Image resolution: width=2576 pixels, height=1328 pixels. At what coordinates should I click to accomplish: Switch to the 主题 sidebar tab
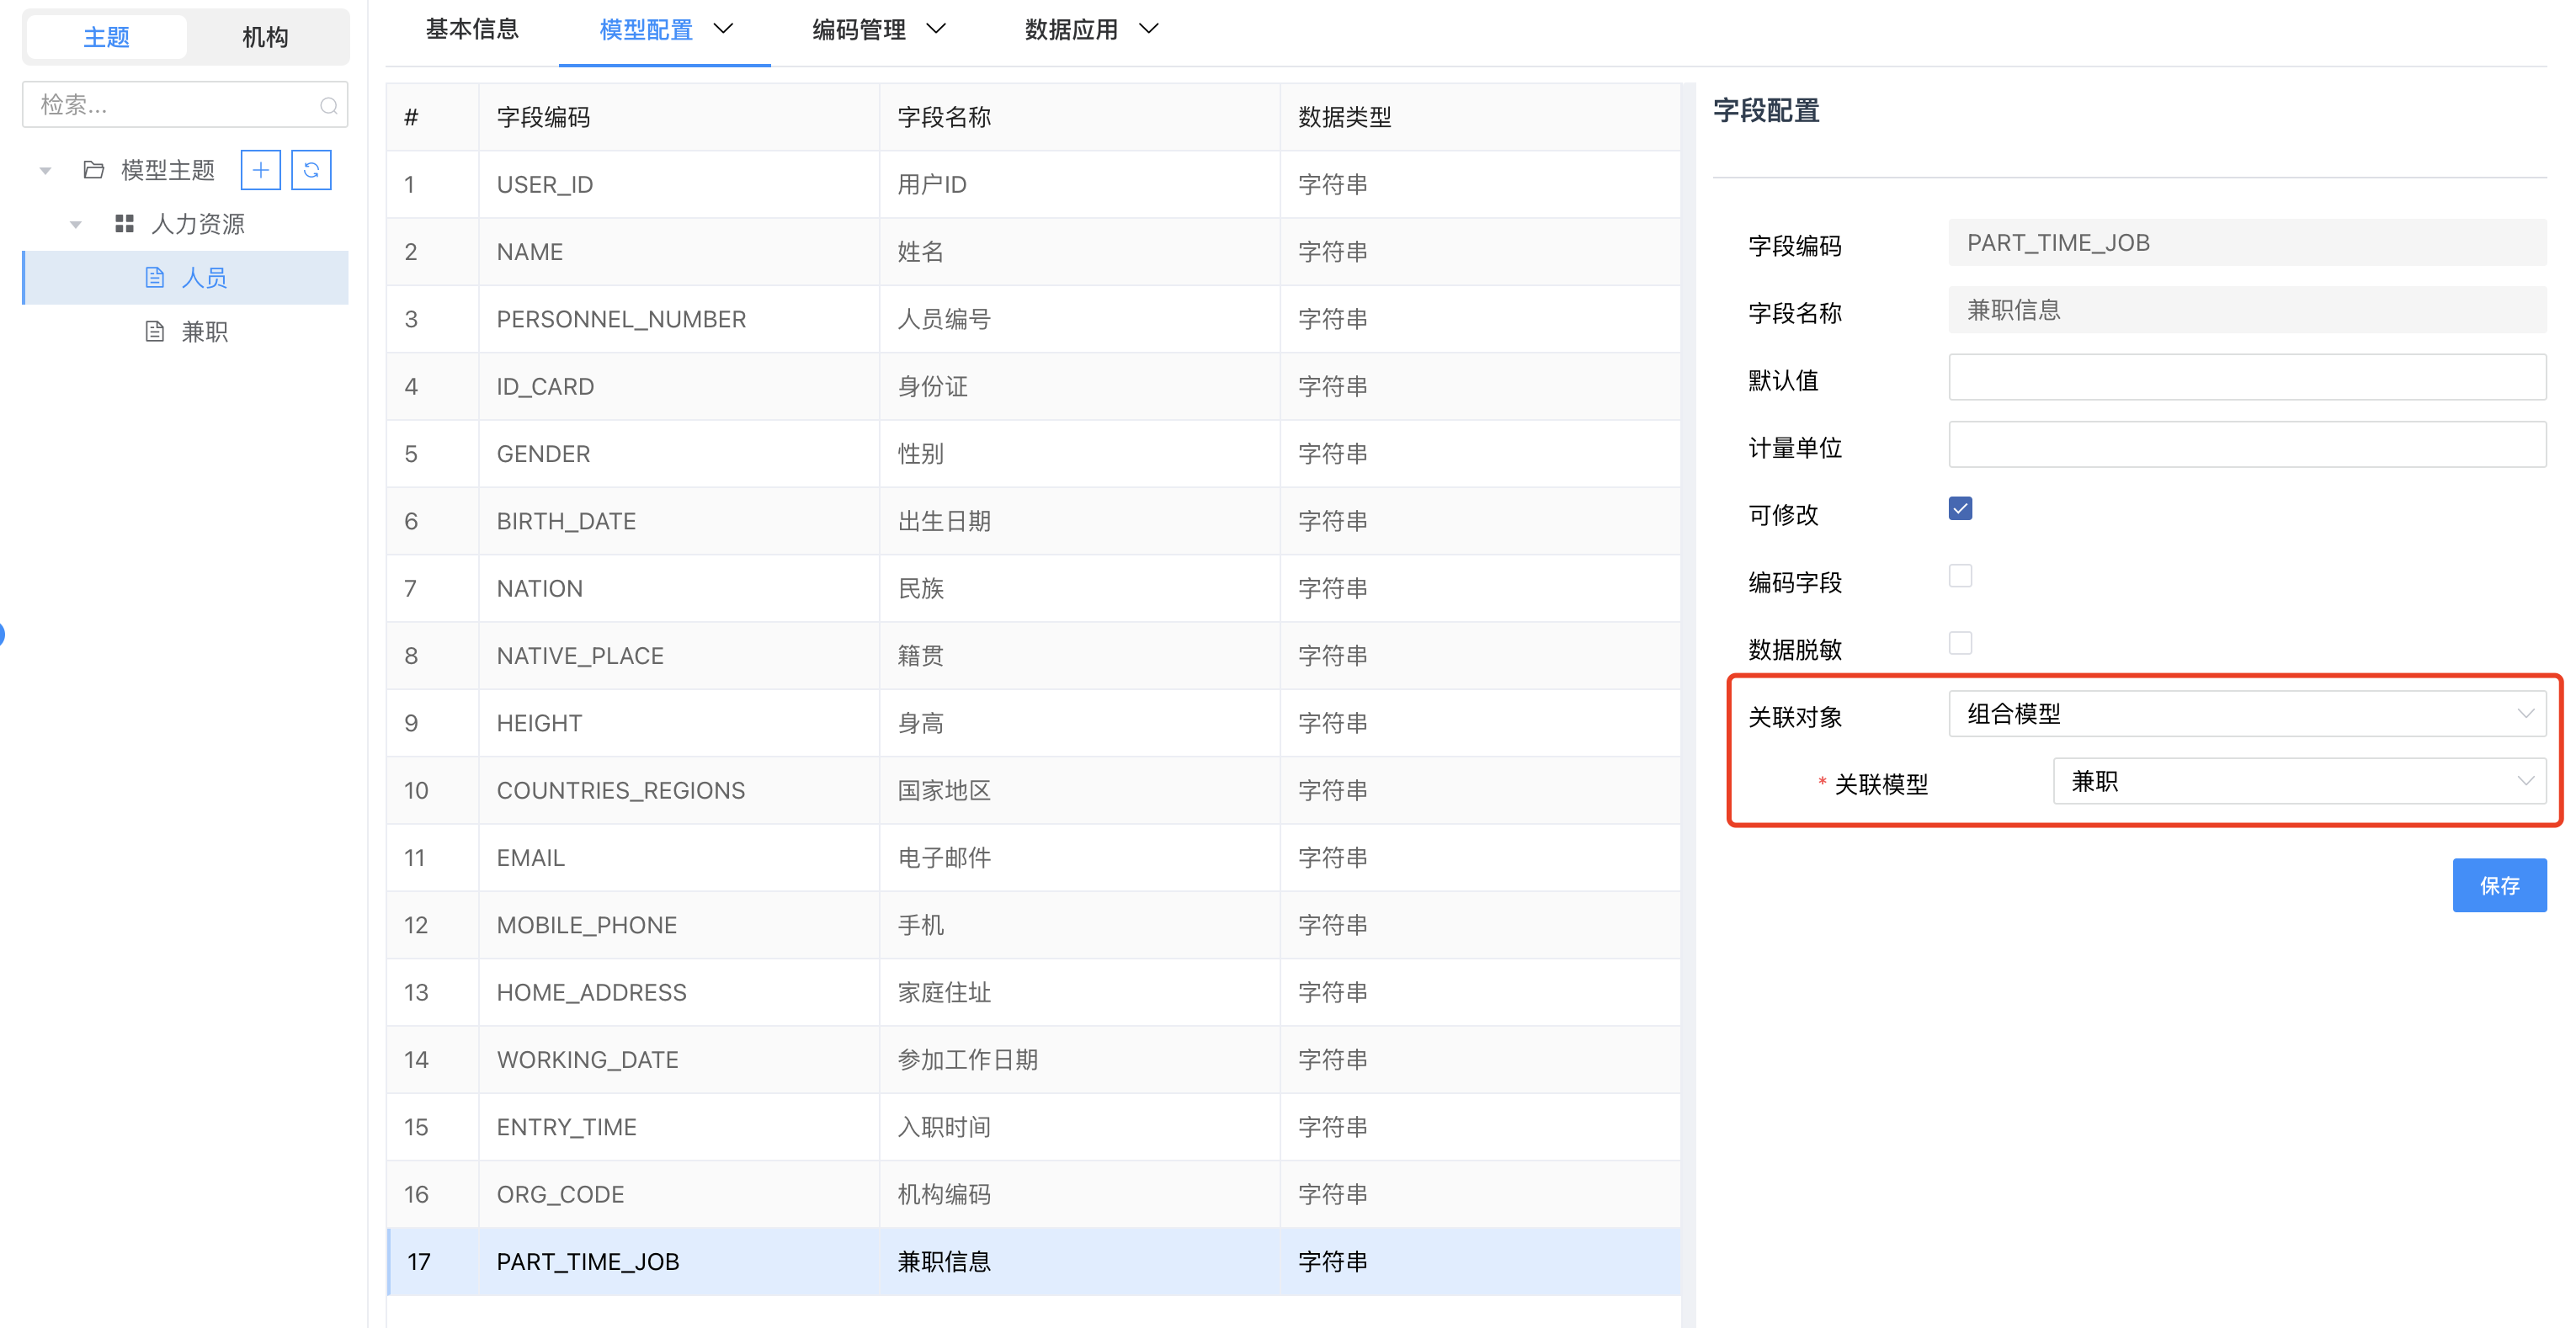(x=106, y=37)
